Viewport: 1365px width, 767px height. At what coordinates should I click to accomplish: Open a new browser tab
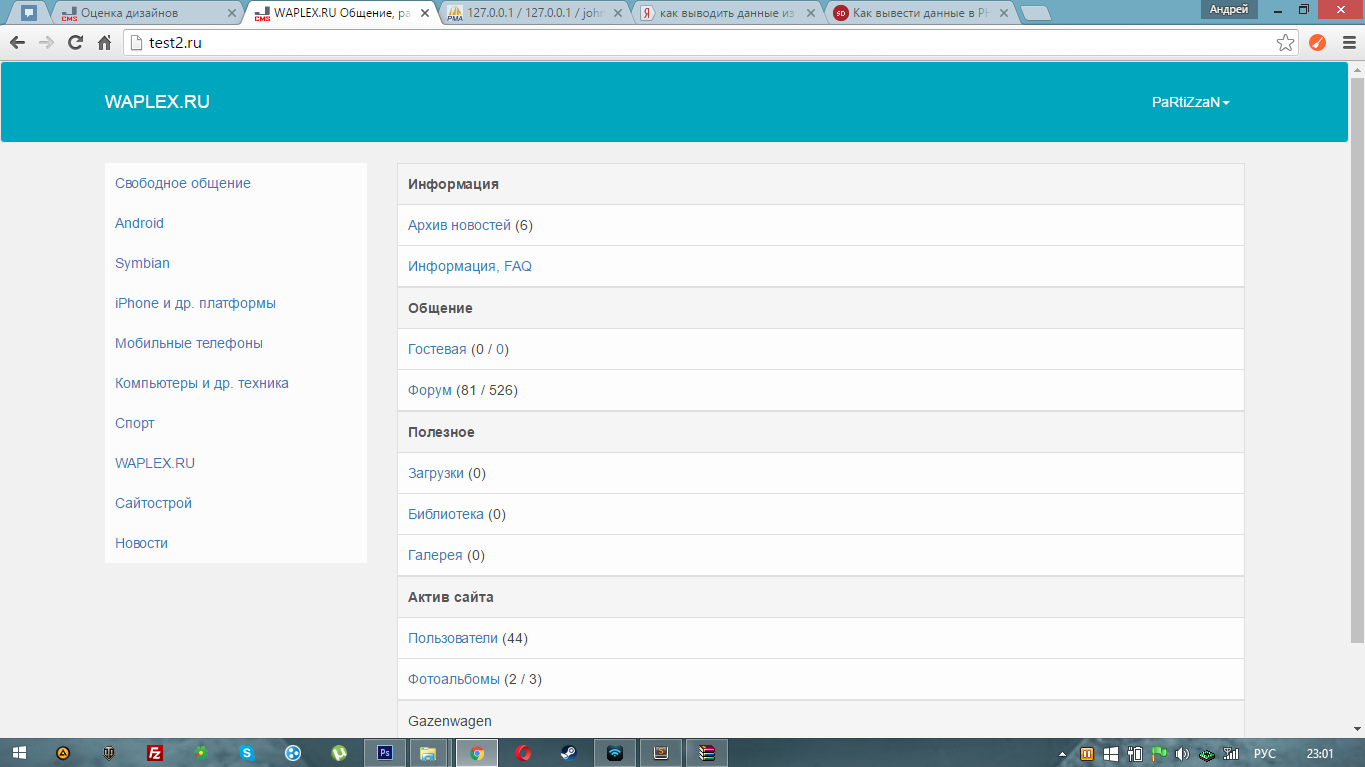point(1035,13)
